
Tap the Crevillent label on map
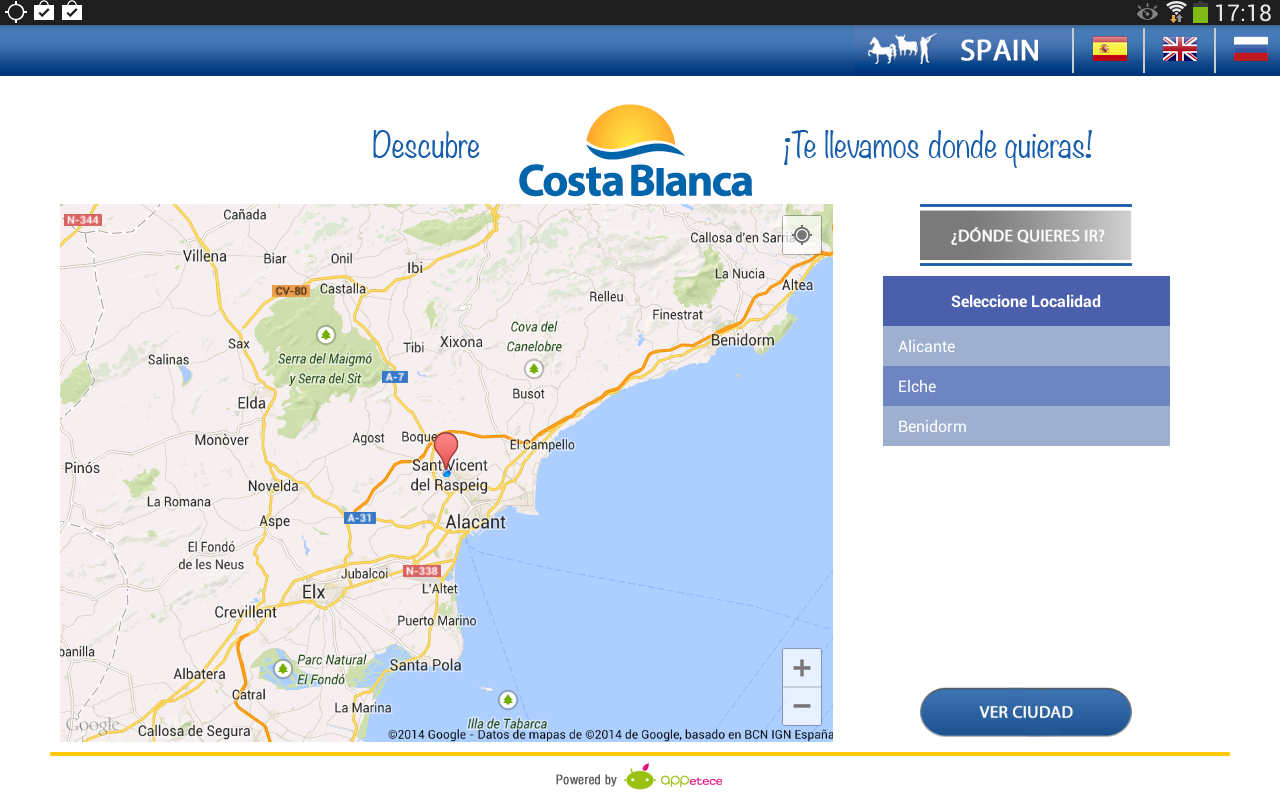click(x=246, y=612)
